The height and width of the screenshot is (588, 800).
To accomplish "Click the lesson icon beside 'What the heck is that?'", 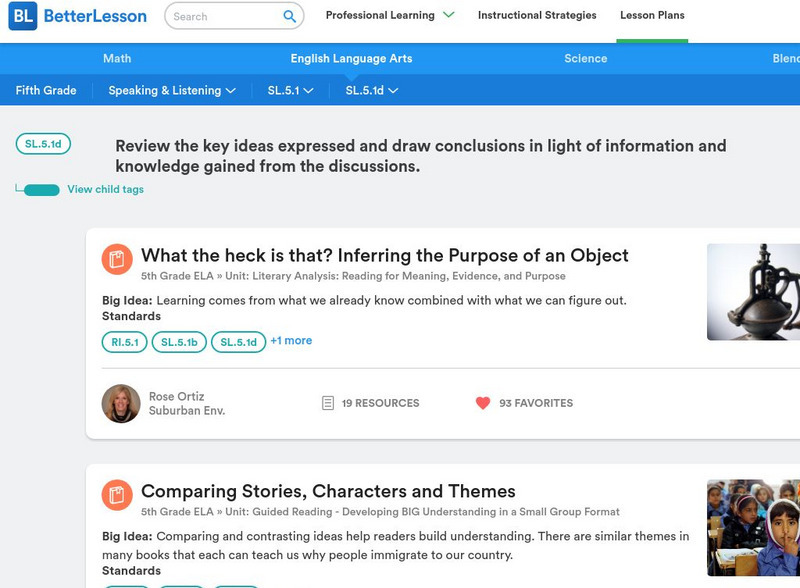I will 117,260.
